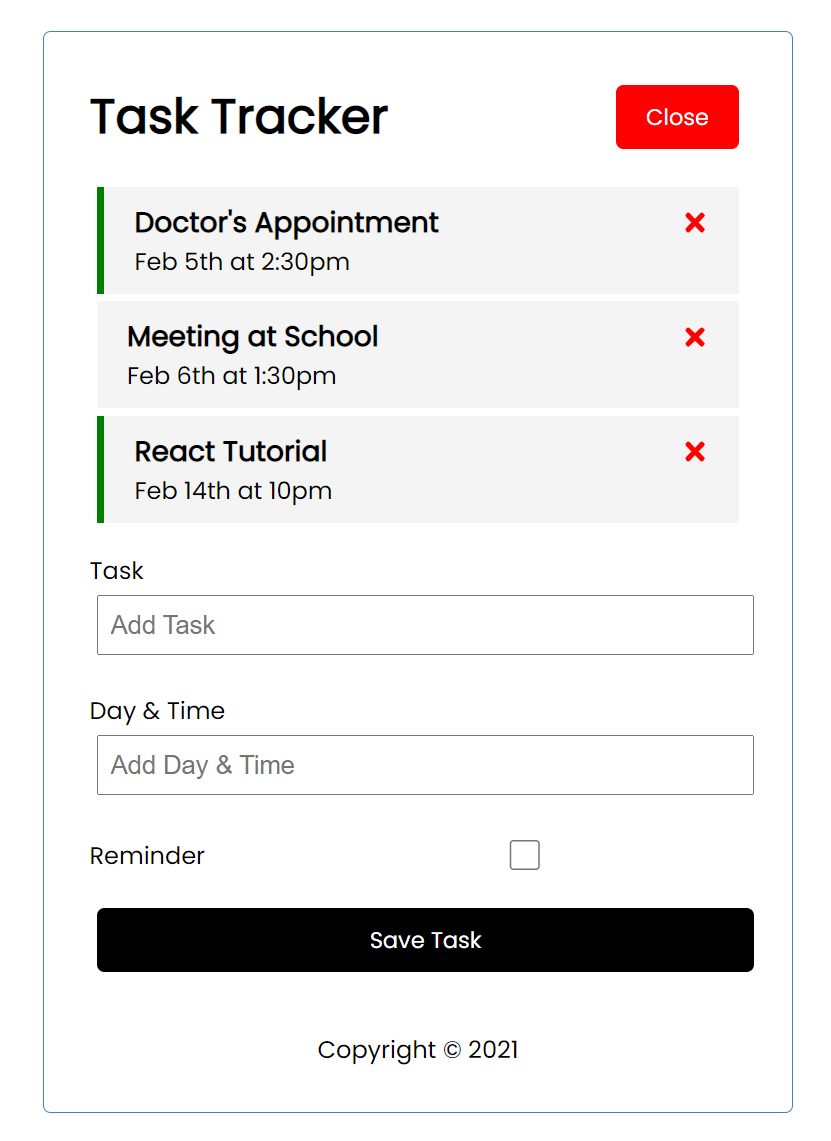Toggle the Reminder checkbox
Image resolution: width=831 pixels, height=1141 pixels.
[525, 856]
